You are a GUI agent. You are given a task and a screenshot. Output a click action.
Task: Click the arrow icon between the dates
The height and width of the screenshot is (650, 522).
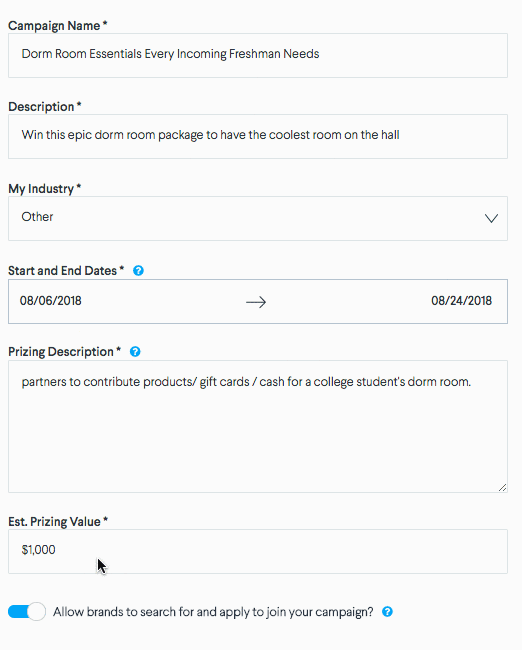click(x=256, y=302)
